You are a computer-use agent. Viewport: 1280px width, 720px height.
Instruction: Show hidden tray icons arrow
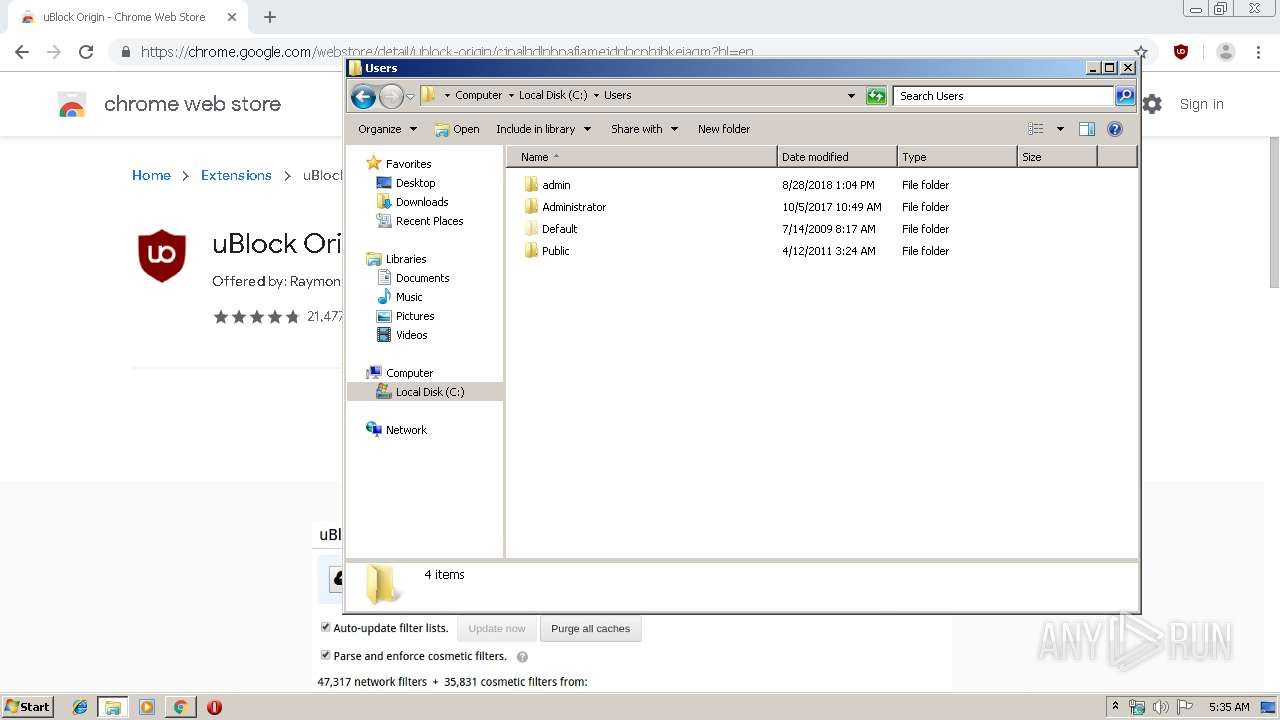1115,707
